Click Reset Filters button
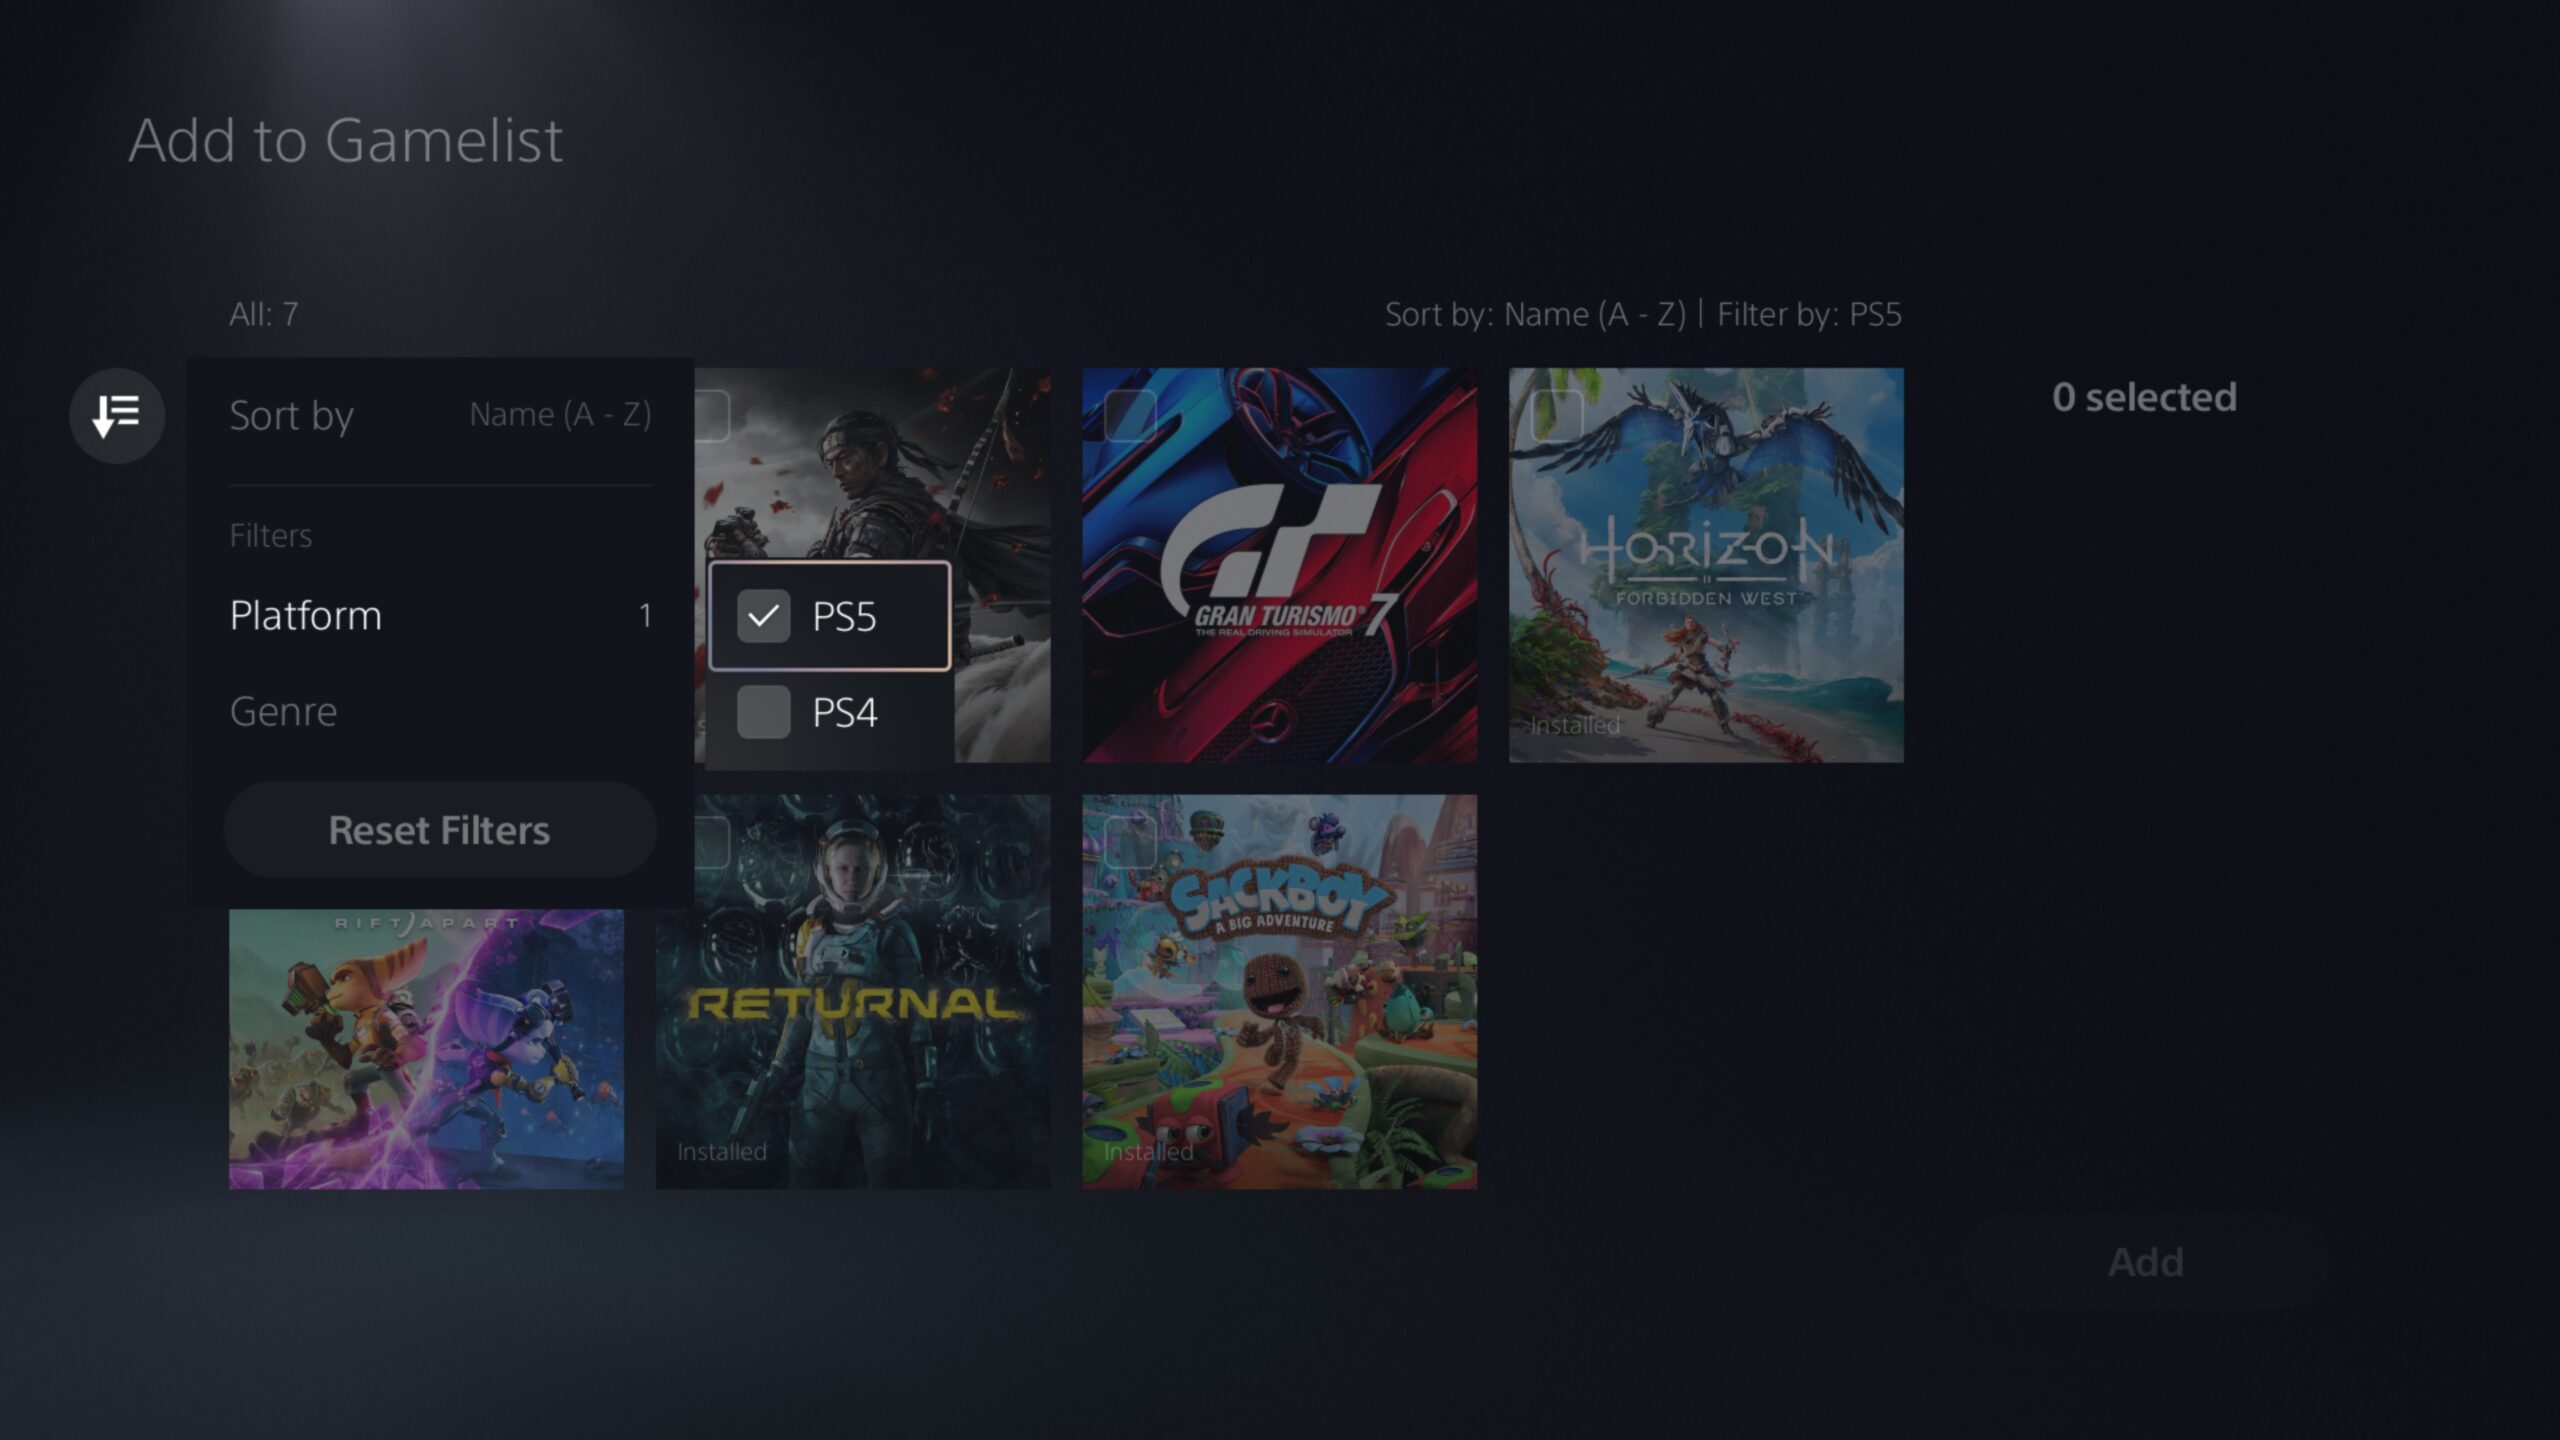Screen dimensions: 2560x1440 pos(440,828)
